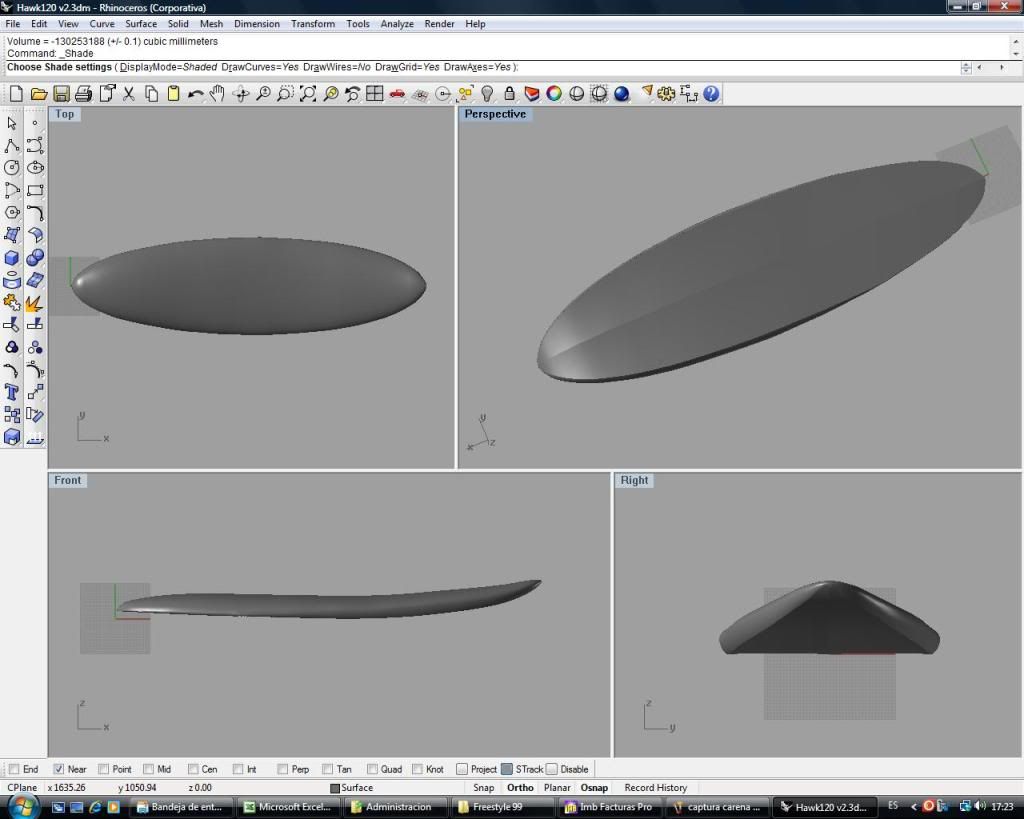Enable the Perp osnap checkbox
This screenshot has width=1024, height=819.
point(282,769)
